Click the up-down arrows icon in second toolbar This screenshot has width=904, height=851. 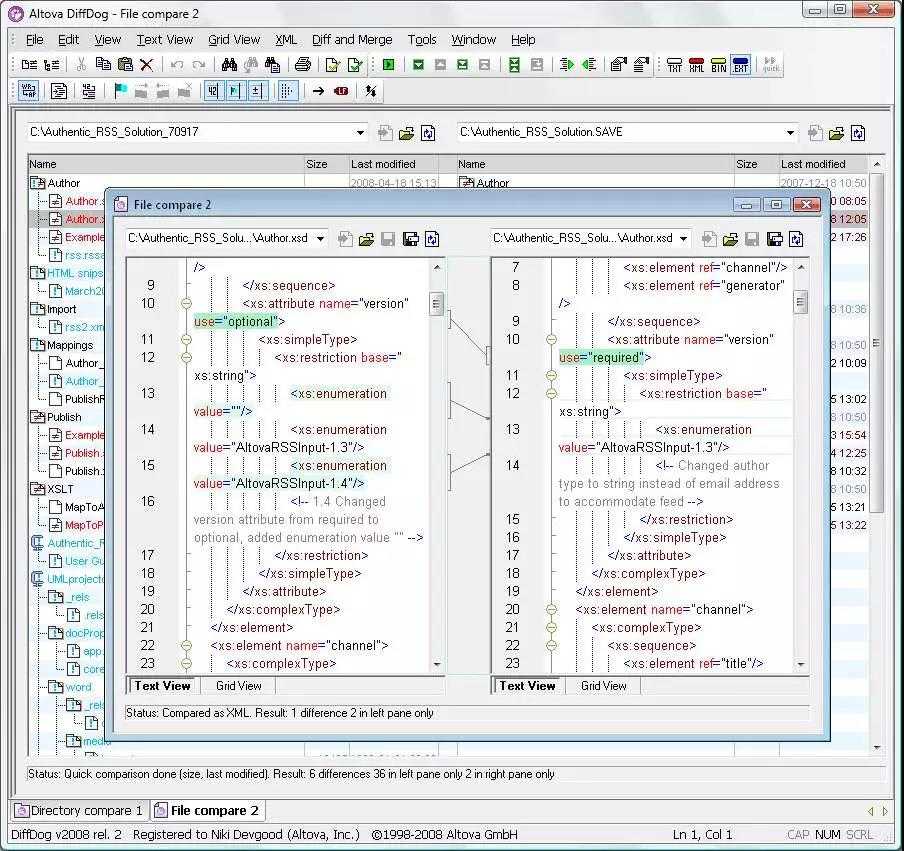click(x=371, y=91)
